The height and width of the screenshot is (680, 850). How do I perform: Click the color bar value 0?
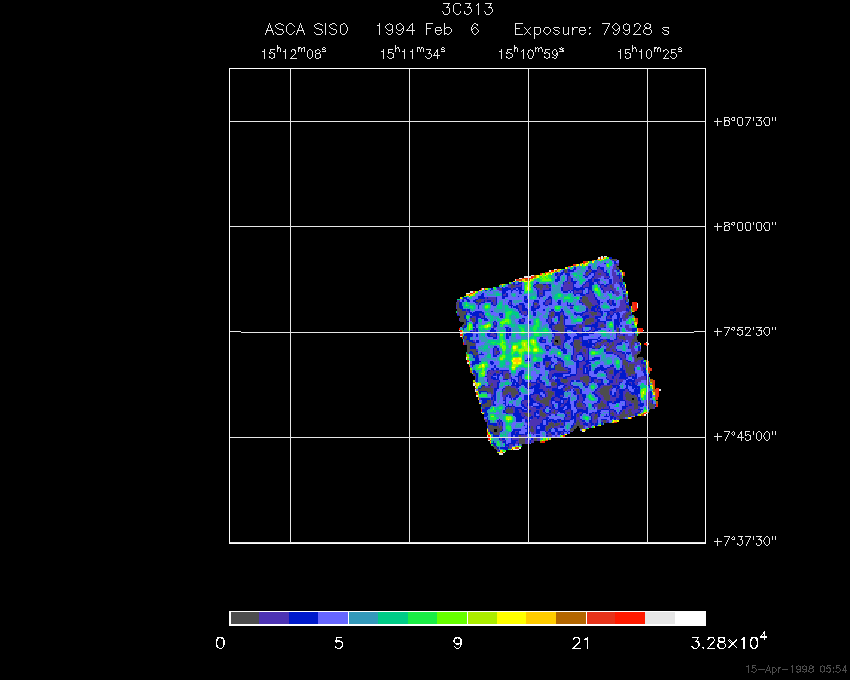coord(220,644)
